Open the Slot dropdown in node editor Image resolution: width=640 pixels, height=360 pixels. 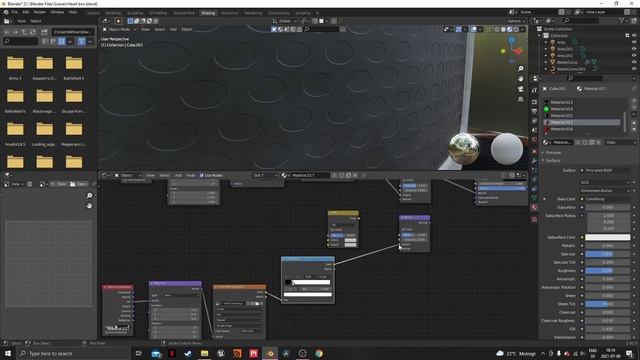pos(265,175)
